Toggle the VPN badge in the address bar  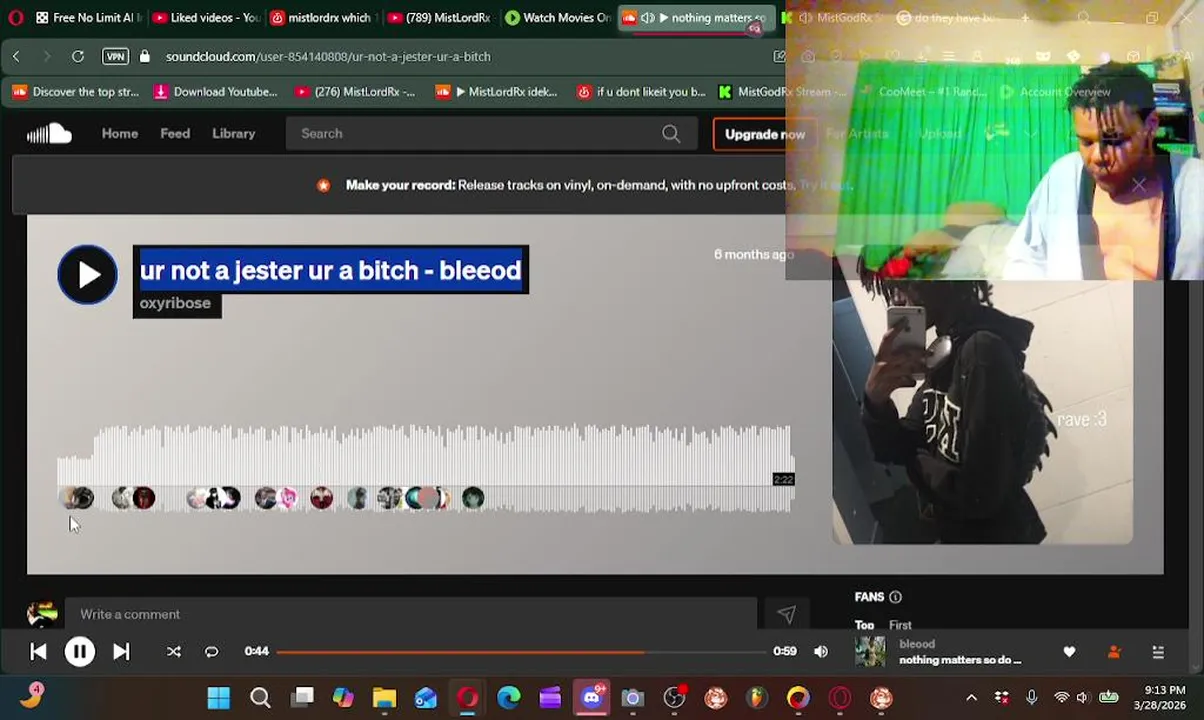[x=115, y=56]
